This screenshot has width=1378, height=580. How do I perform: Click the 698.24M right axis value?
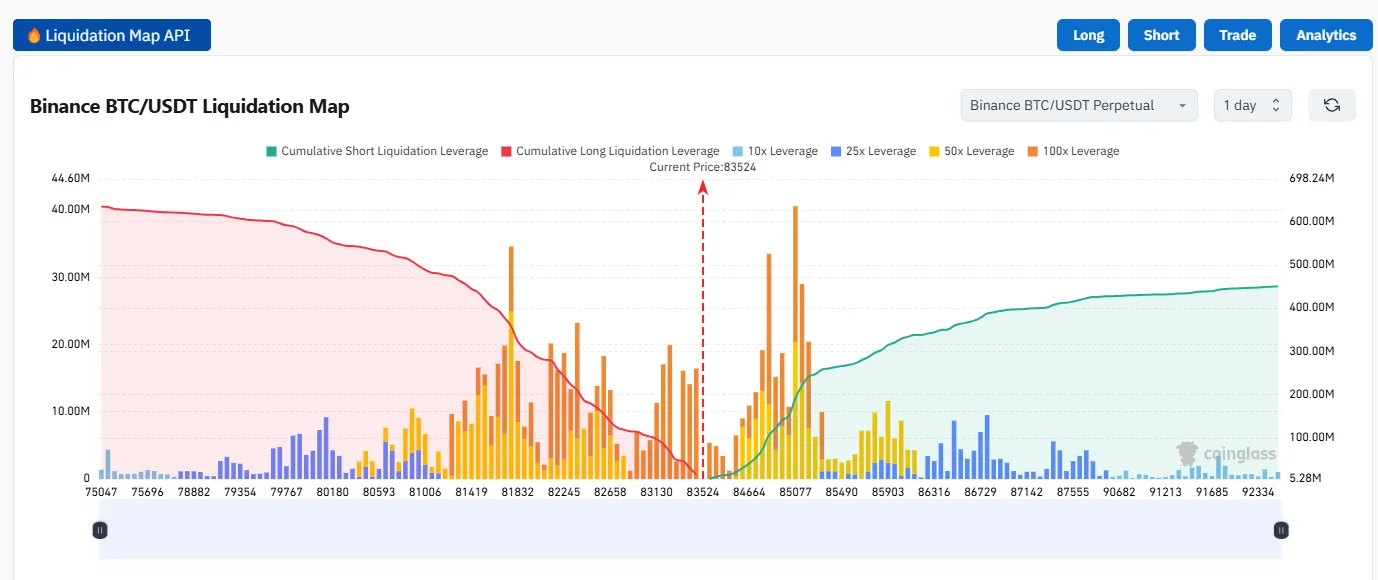coord(1310,178)
